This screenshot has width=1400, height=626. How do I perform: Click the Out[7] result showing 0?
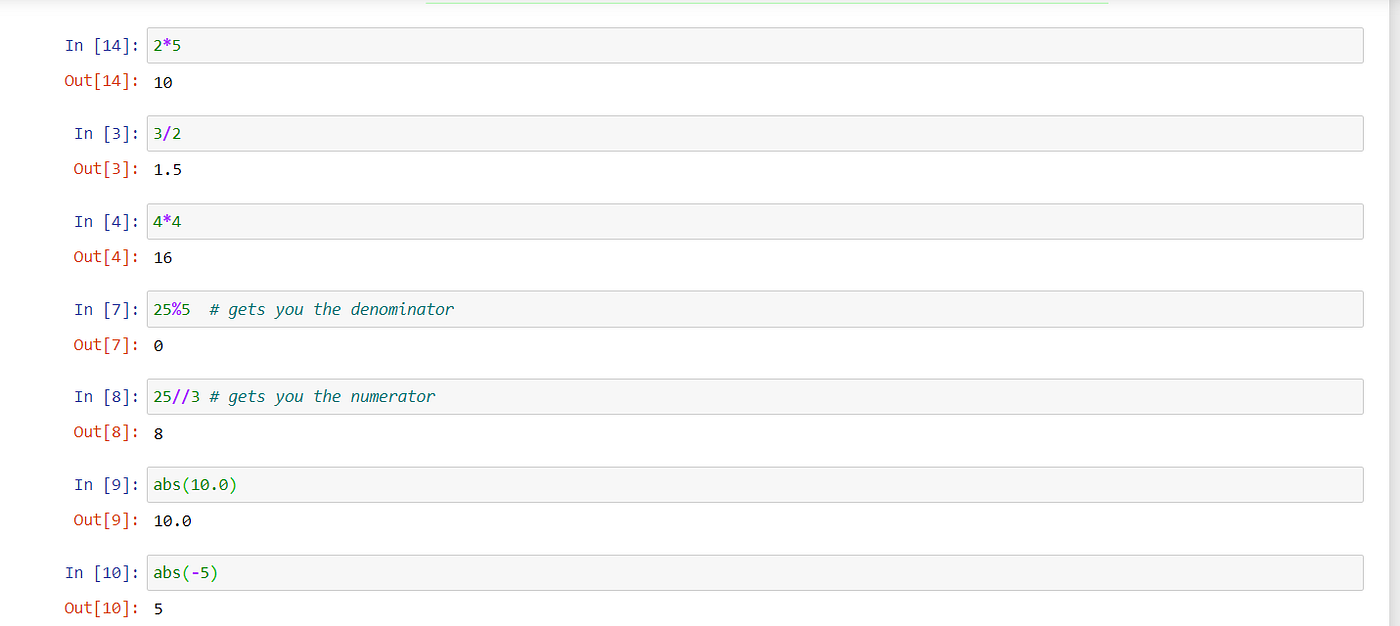[x=157, y=344]
